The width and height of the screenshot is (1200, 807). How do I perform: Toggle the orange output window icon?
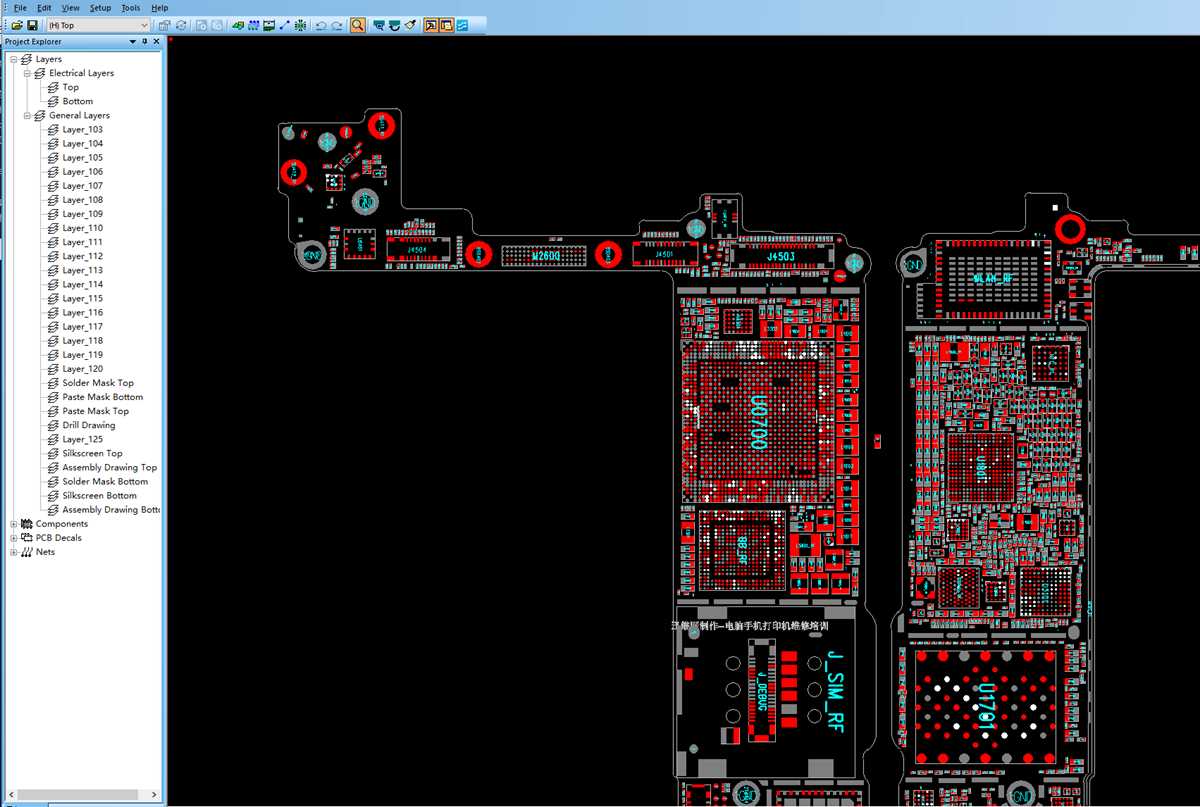[x=446, y=25]
